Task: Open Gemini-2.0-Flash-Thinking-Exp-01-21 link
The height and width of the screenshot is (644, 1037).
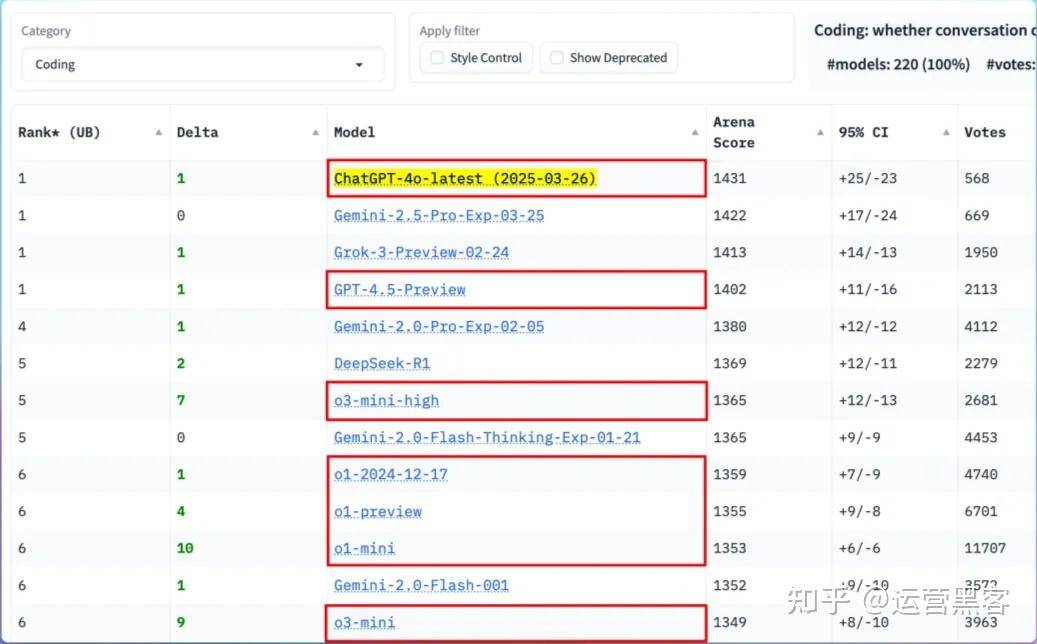Action: coord(487,438)
